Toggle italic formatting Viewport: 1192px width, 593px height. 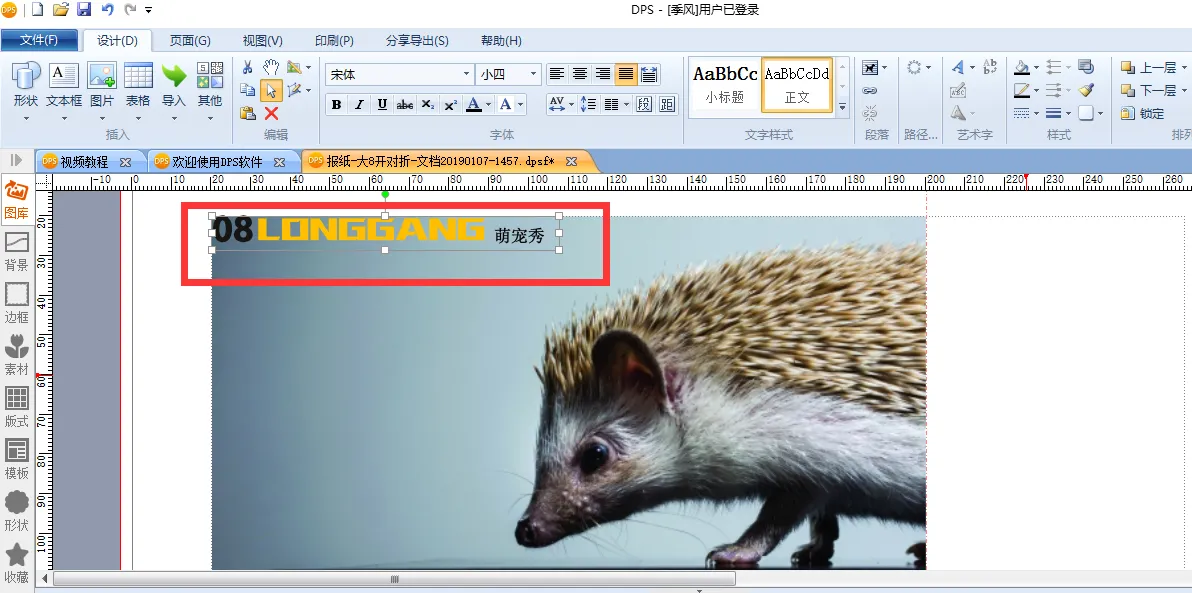click(x=360, y=105)
